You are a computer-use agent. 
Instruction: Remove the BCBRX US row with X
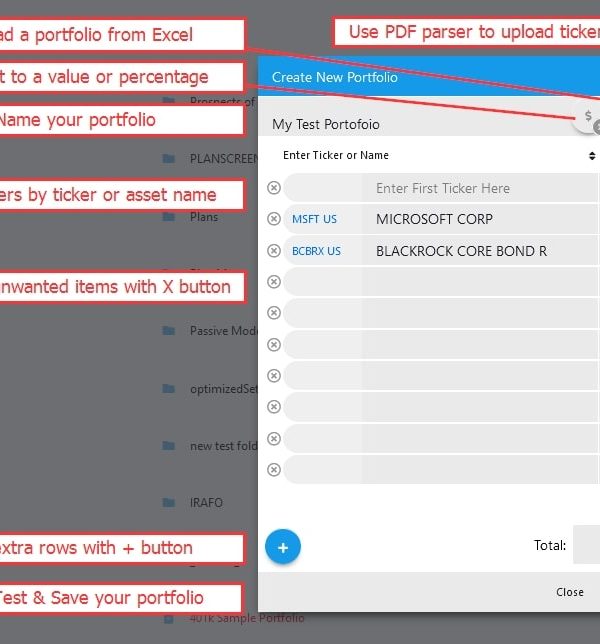[x=274, y=251]
